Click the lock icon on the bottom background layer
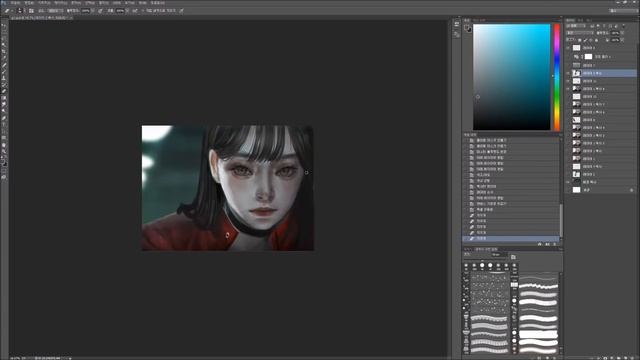Image resolution: width=640 pixels, height=360 pixels. click(631, 190)
